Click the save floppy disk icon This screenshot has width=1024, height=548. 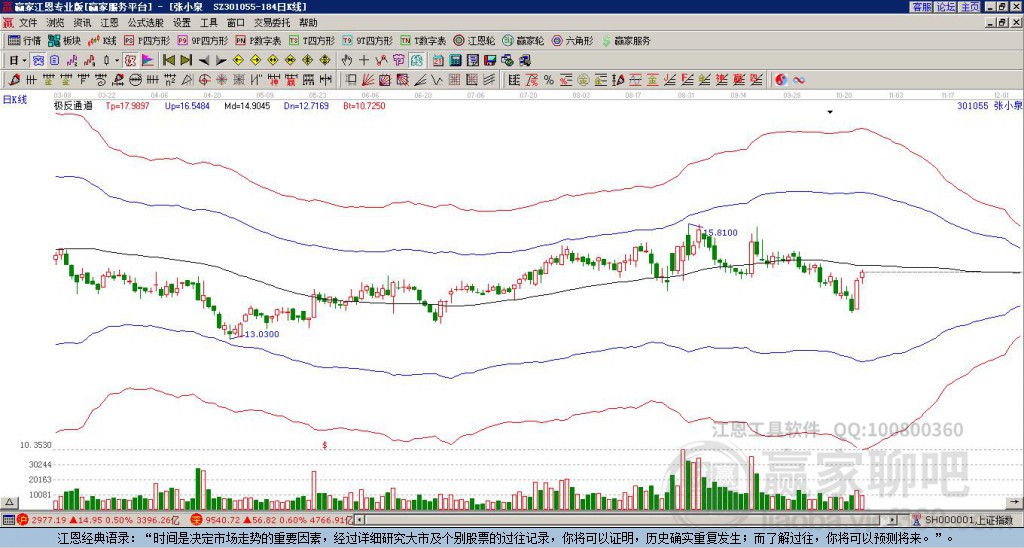(490, 61)
